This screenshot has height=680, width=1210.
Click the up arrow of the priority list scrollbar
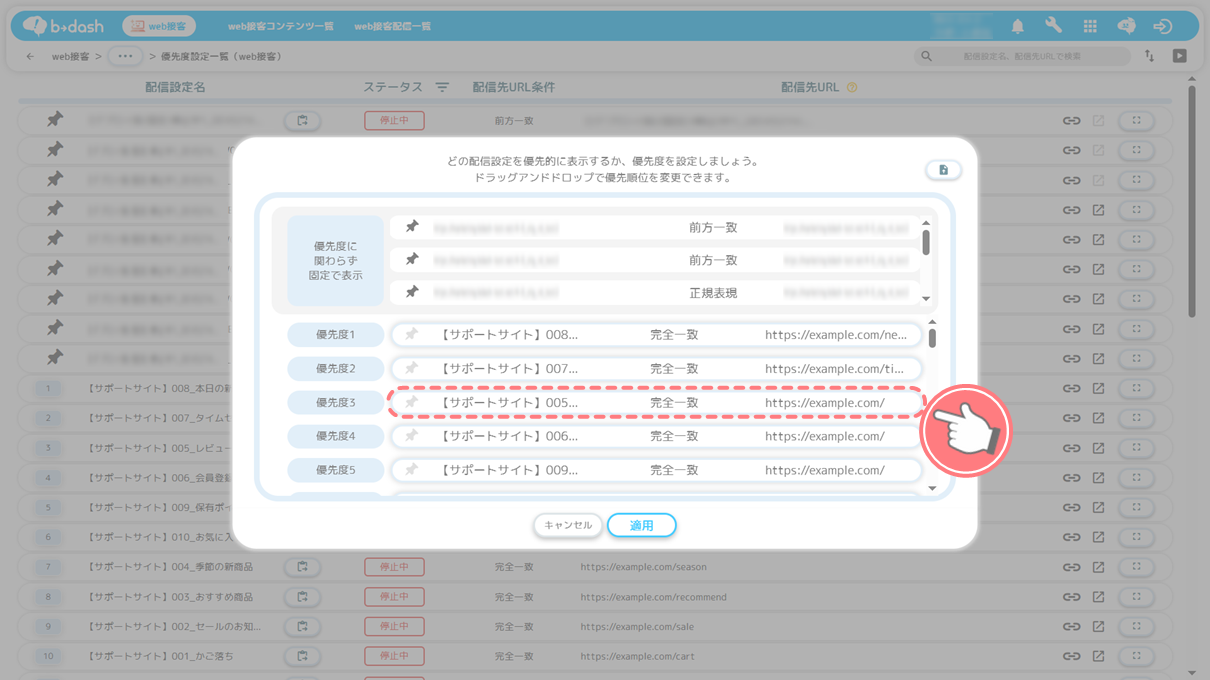tap(932, 323)
